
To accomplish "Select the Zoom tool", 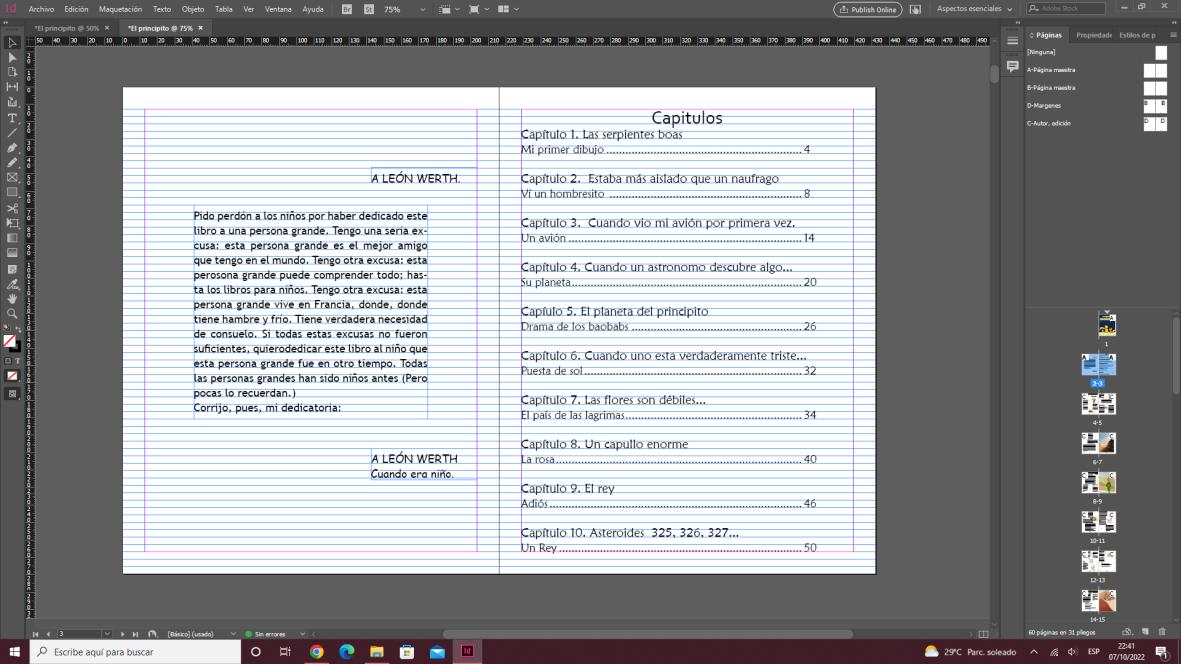I will [12, 314].
